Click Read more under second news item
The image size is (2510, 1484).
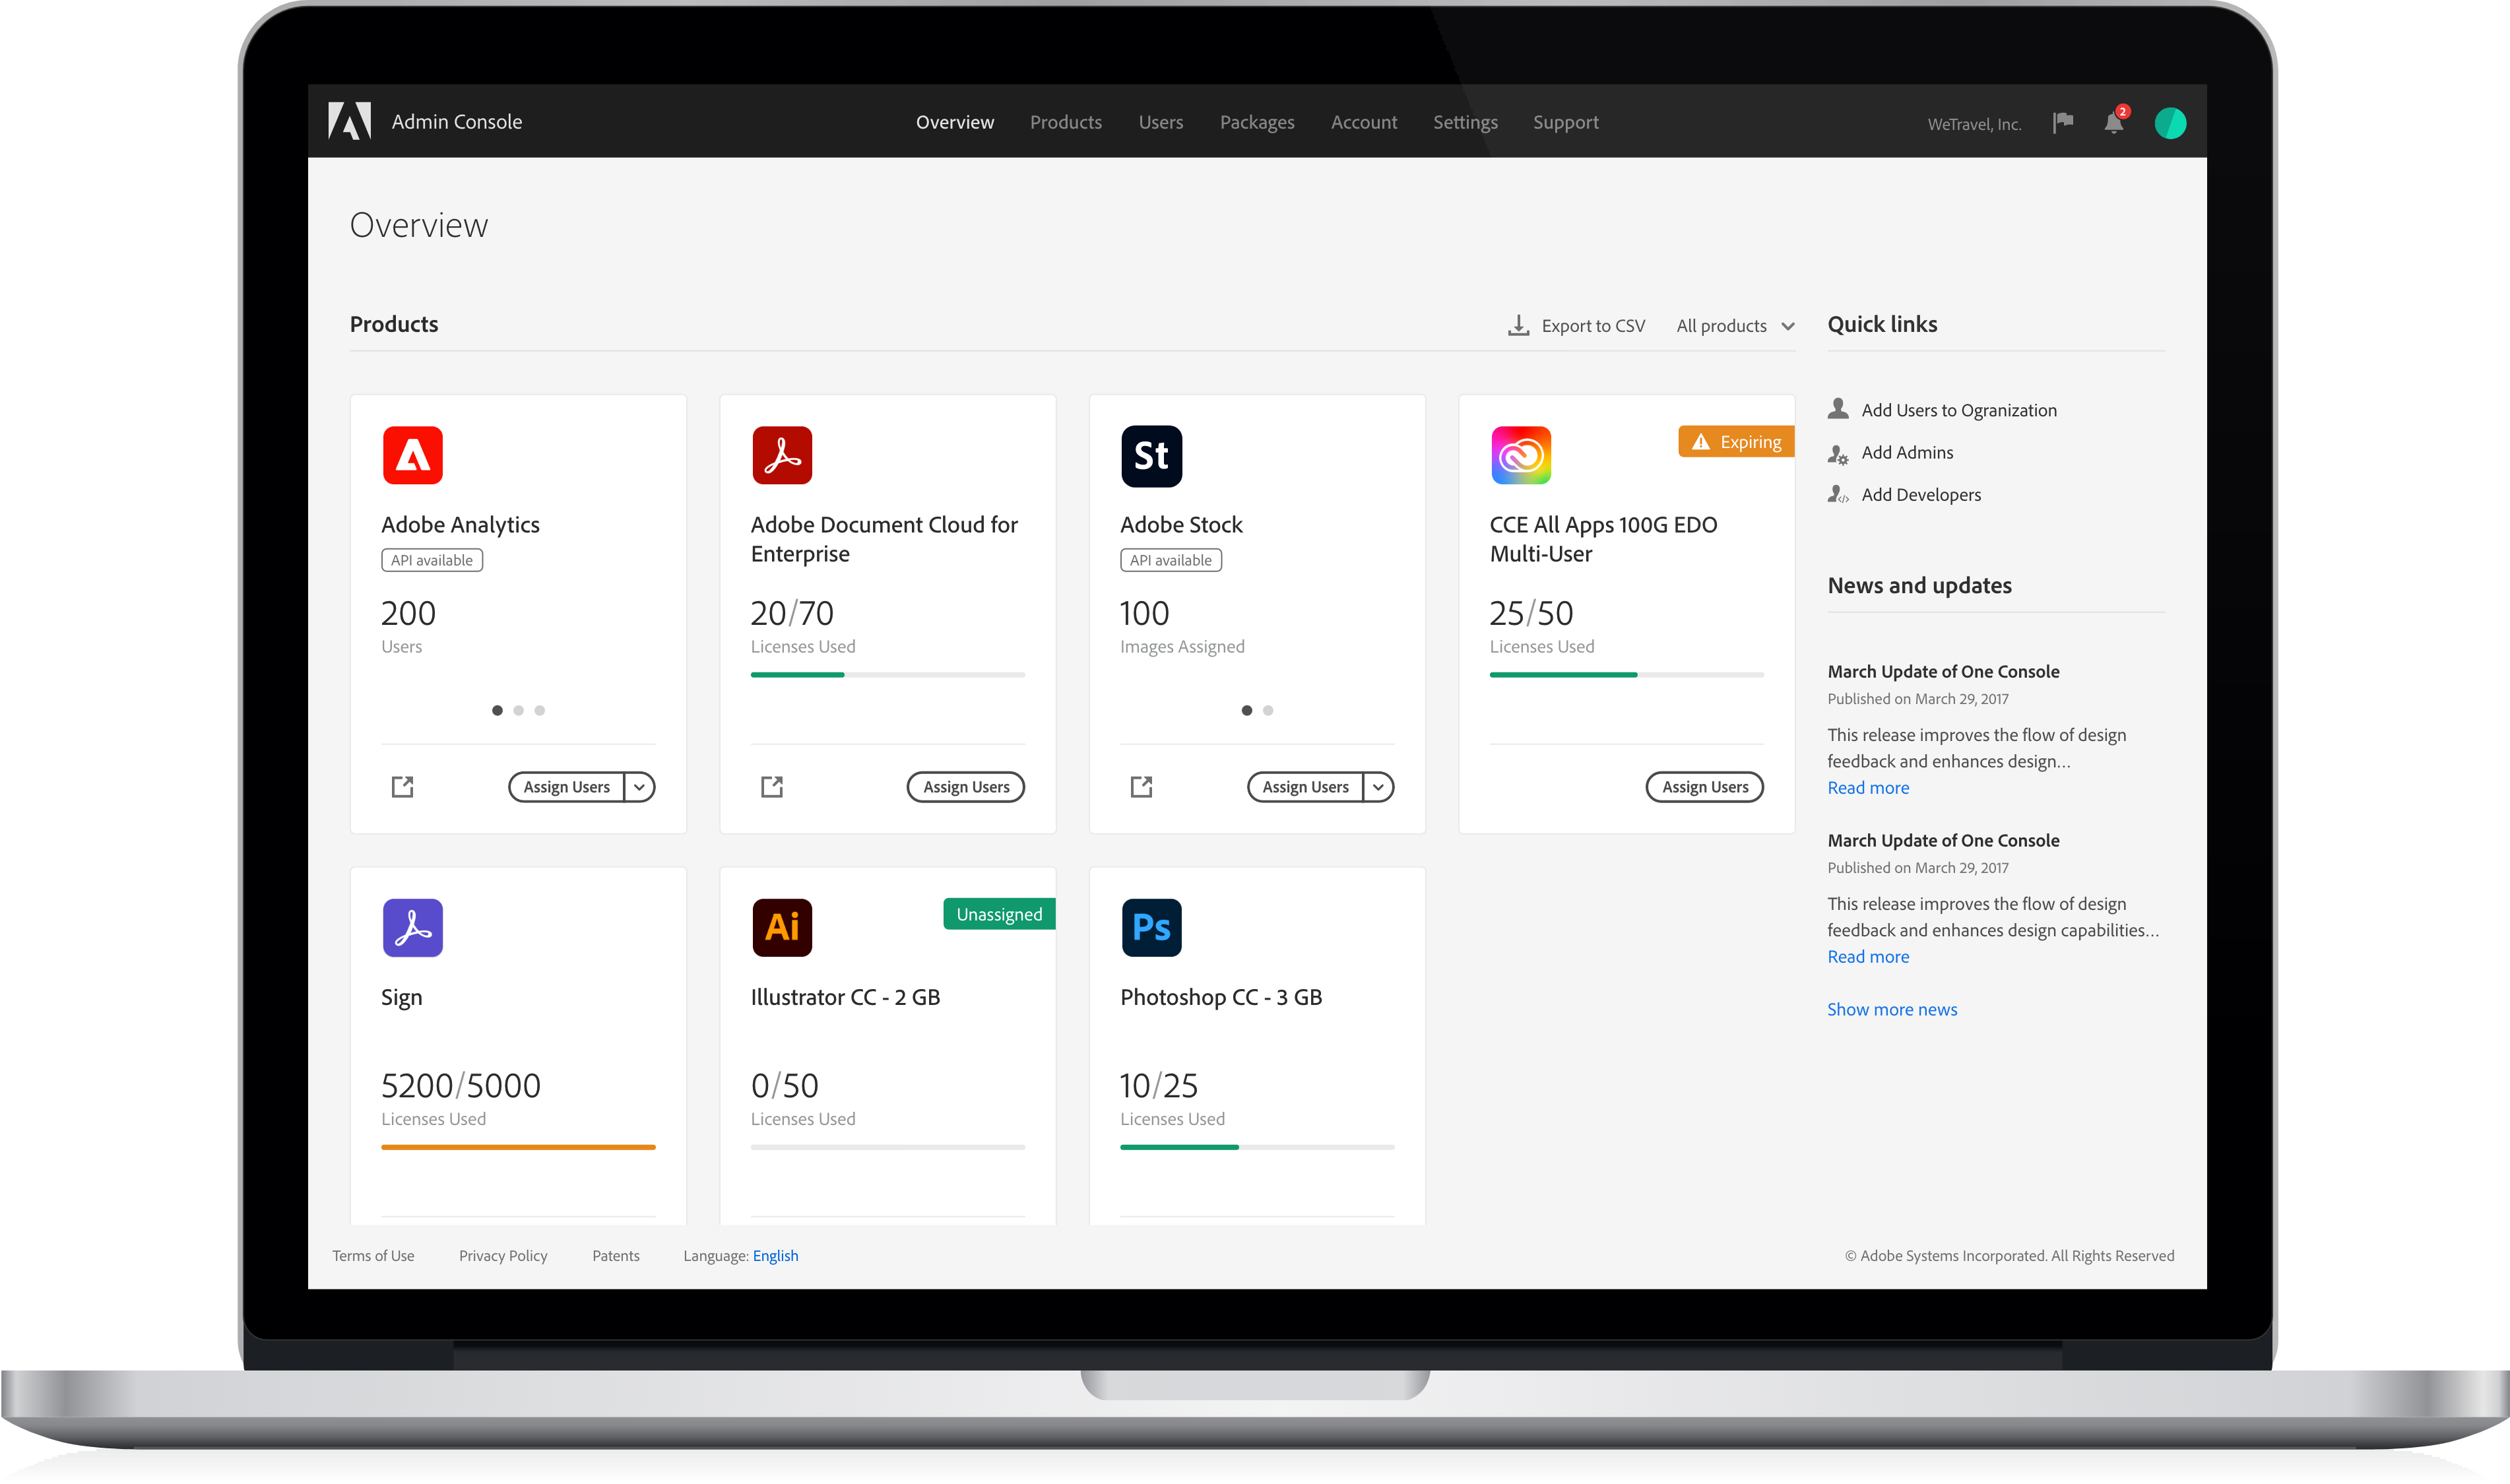coord(1868,956)
